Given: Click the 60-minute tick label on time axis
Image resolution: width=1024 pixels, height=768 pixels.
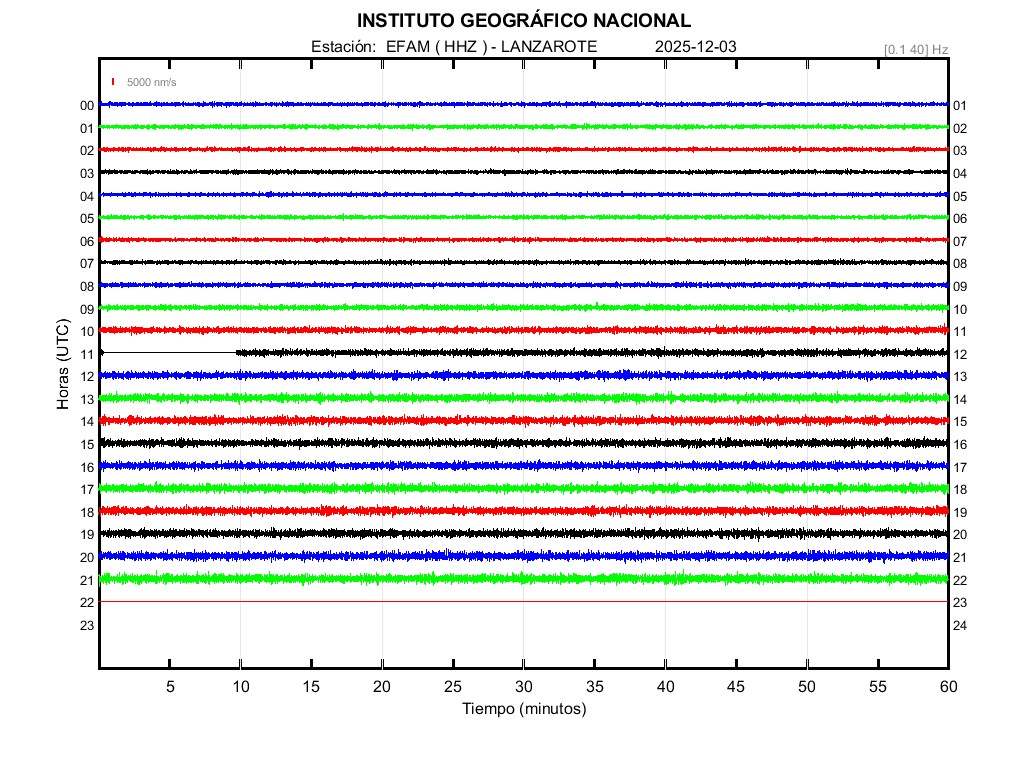Looking at the screenshot, I should (947, 687).
